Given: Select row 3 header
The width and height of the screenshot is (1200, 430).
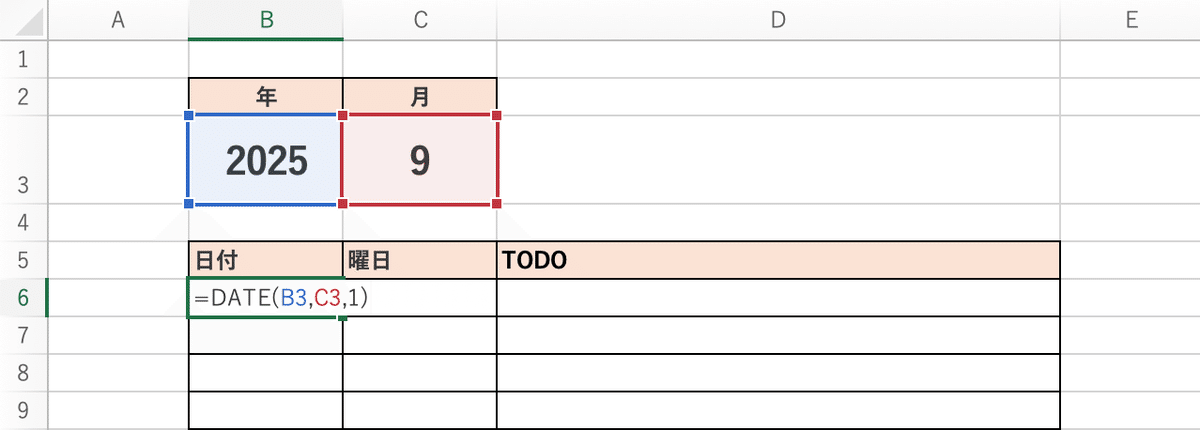Looking at the screenshot, I should [23, 160].
